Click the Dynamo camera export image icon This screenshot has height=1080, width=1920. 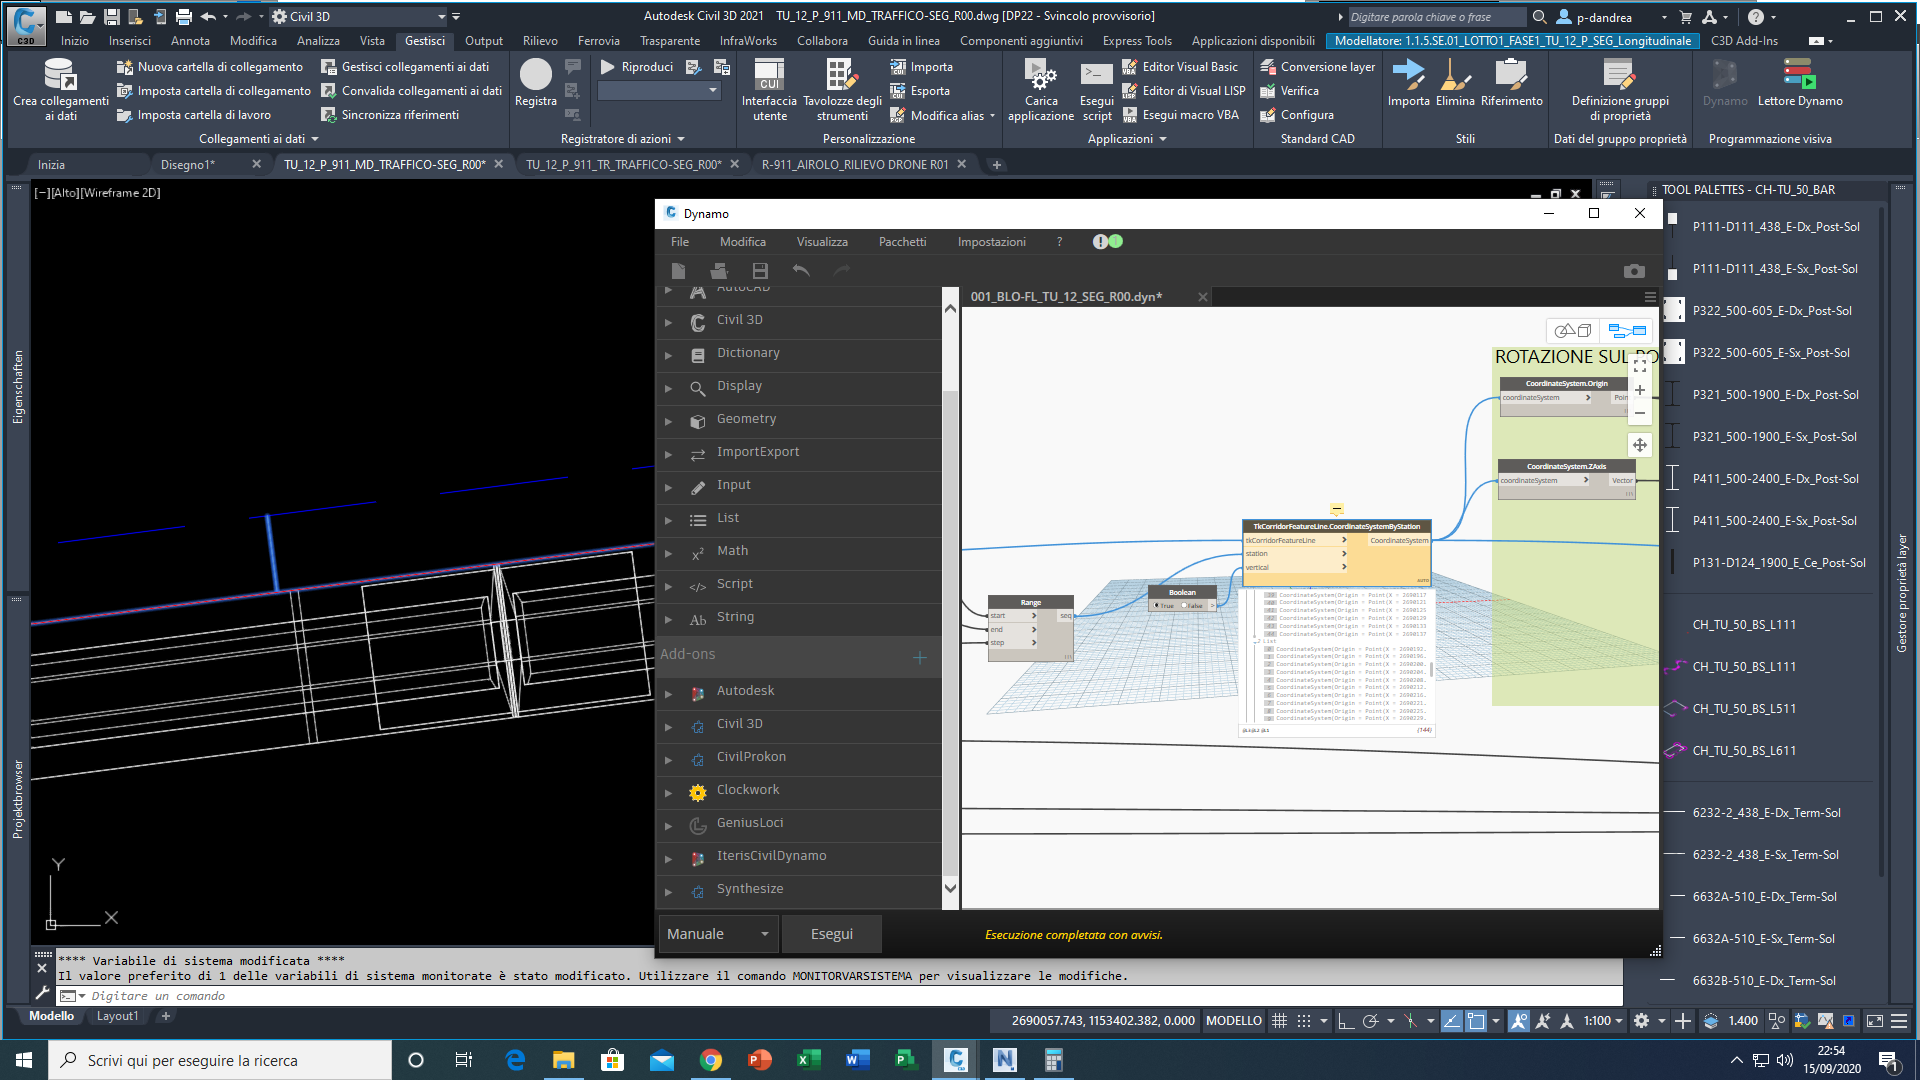[1634, 271]
